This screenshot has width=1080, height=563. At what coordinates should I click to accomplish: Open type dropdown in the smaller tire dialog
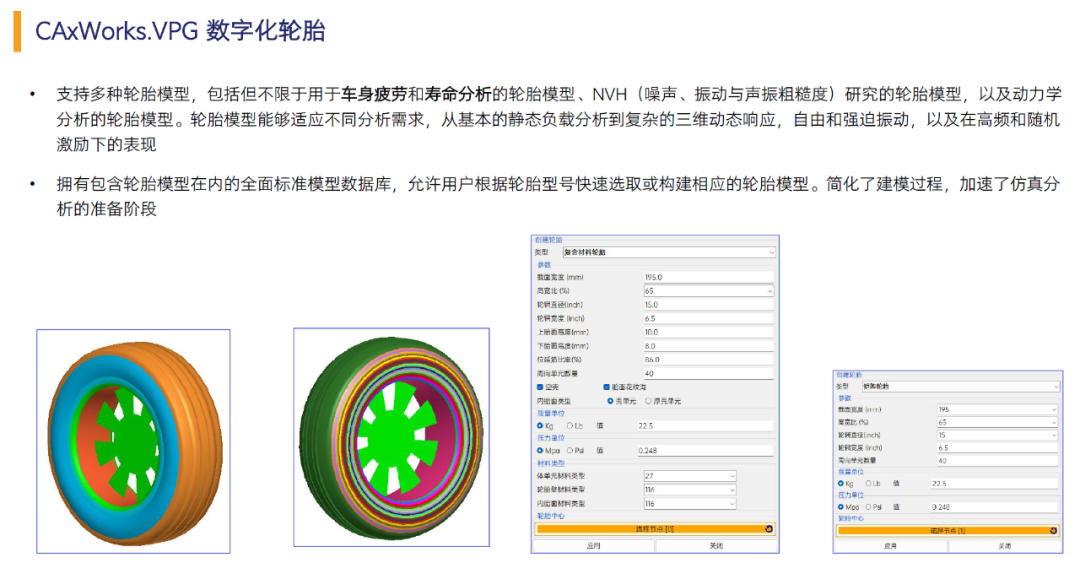(960, 387)
